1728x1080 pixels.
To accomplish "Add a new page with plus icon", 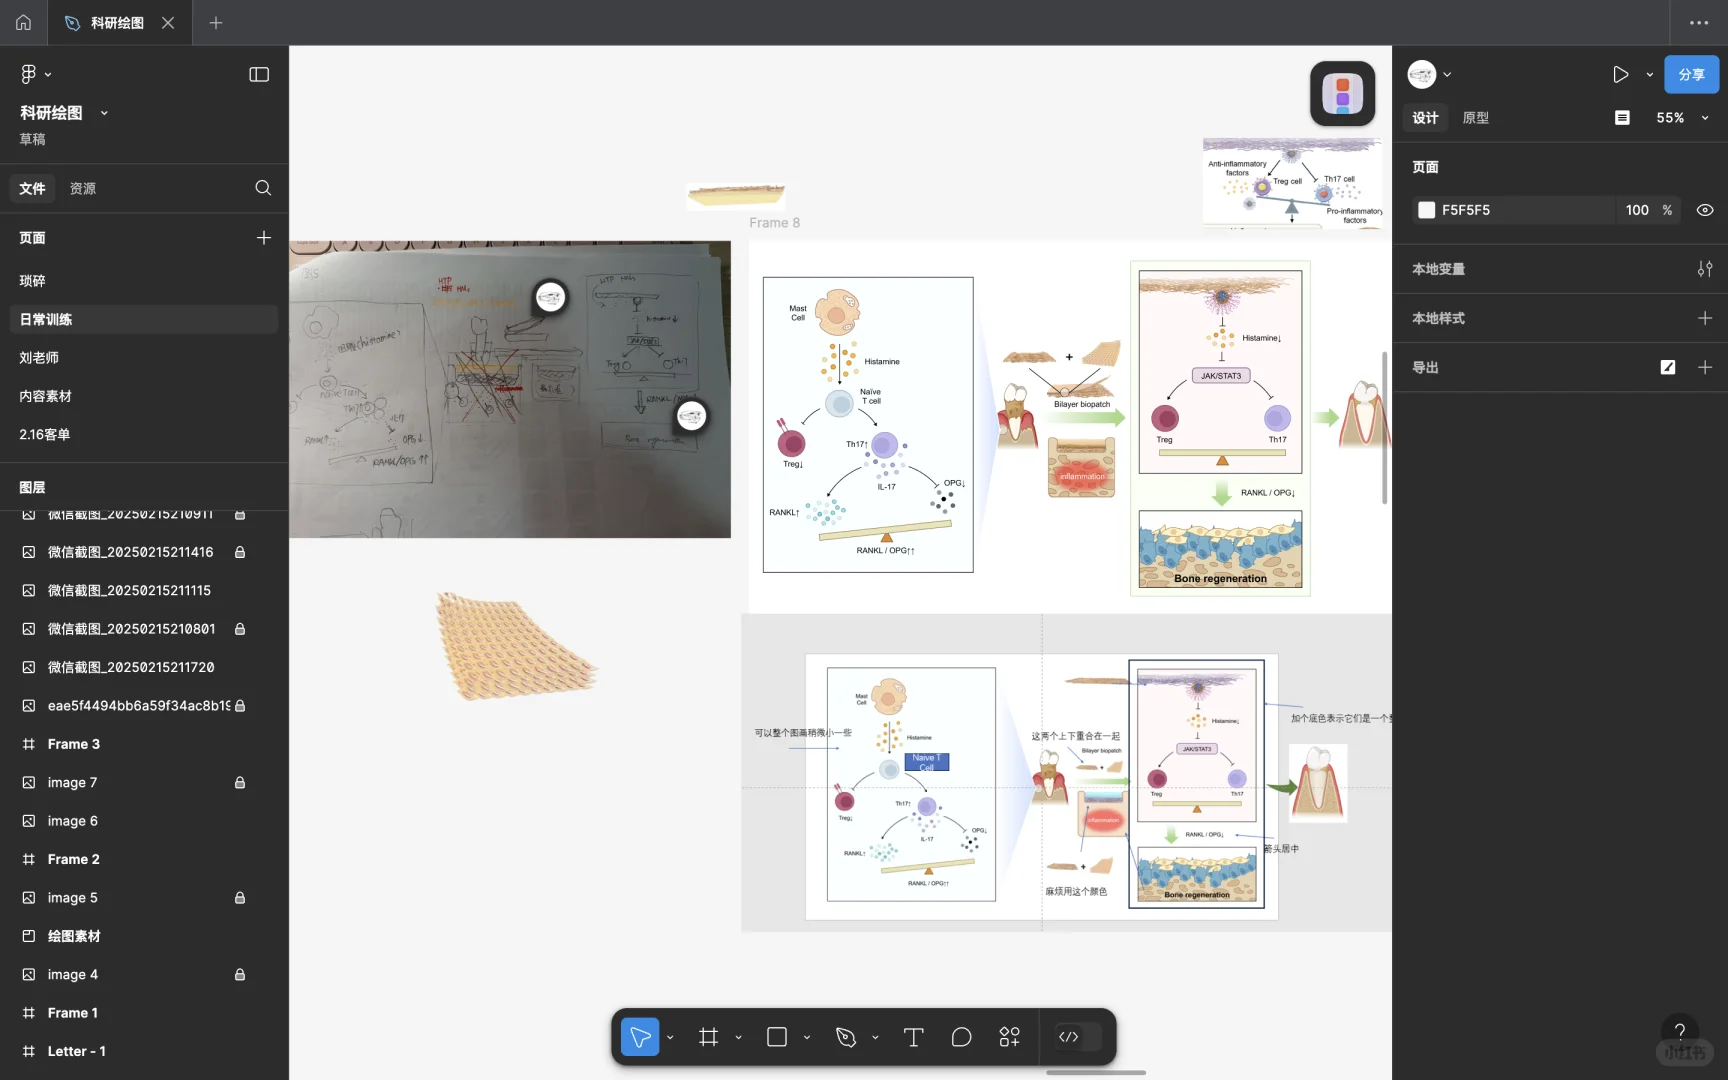I will pos(264,238).
